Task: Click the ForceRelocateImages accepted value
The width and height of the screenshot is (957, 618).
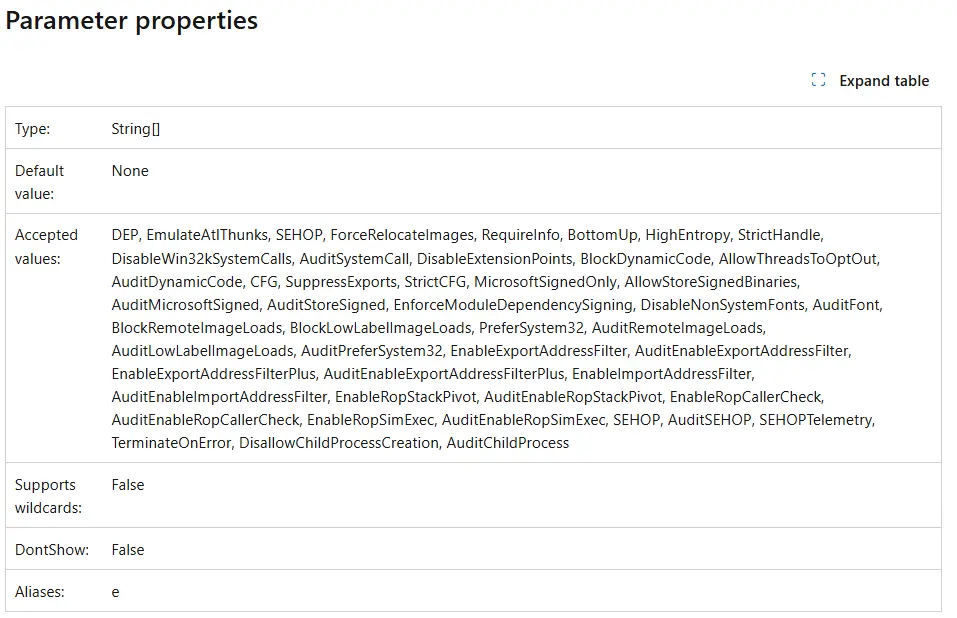Action: (402, 235)
